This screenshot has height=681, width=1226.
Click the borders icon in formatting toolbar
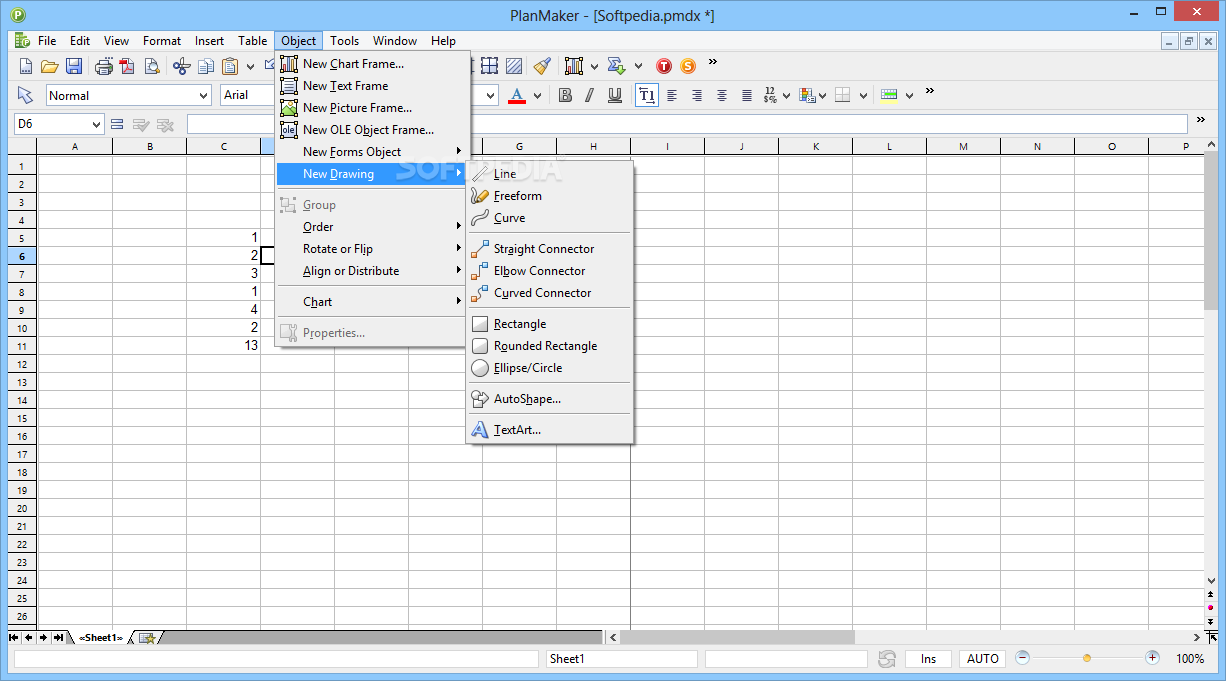tap(843, 95)
